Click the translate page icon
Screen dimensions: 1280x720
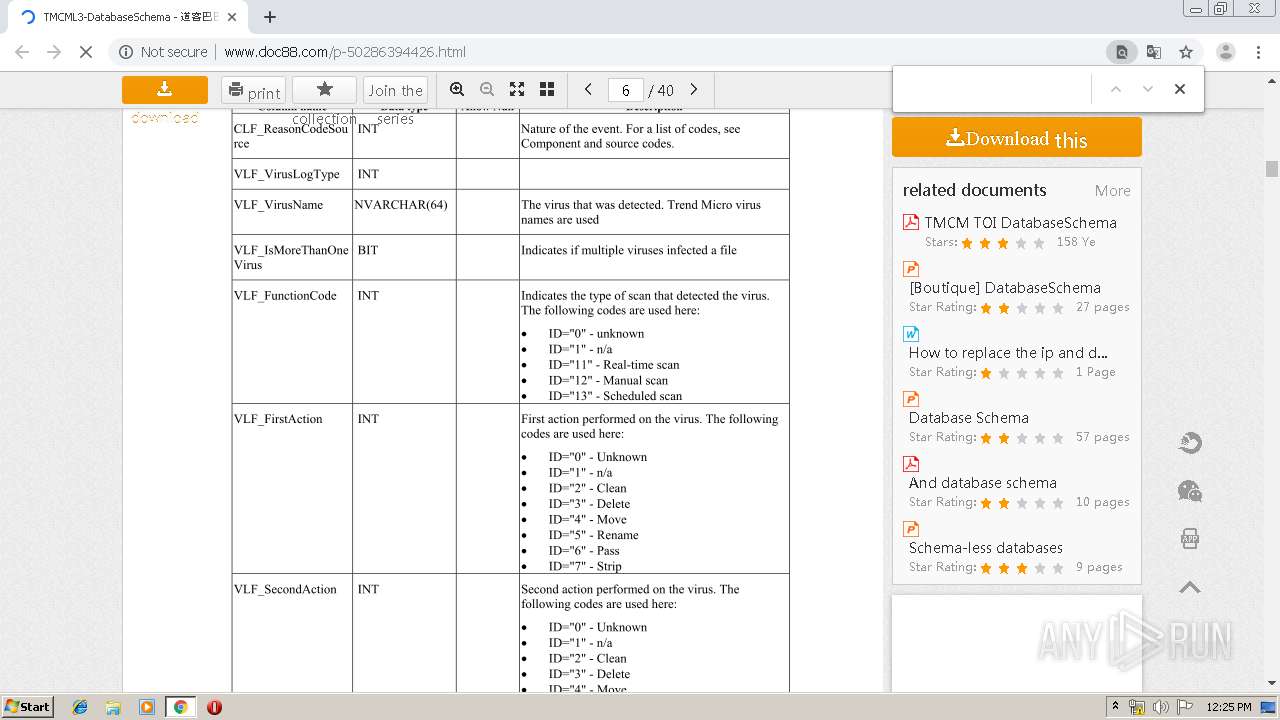tap(1153, 52)
